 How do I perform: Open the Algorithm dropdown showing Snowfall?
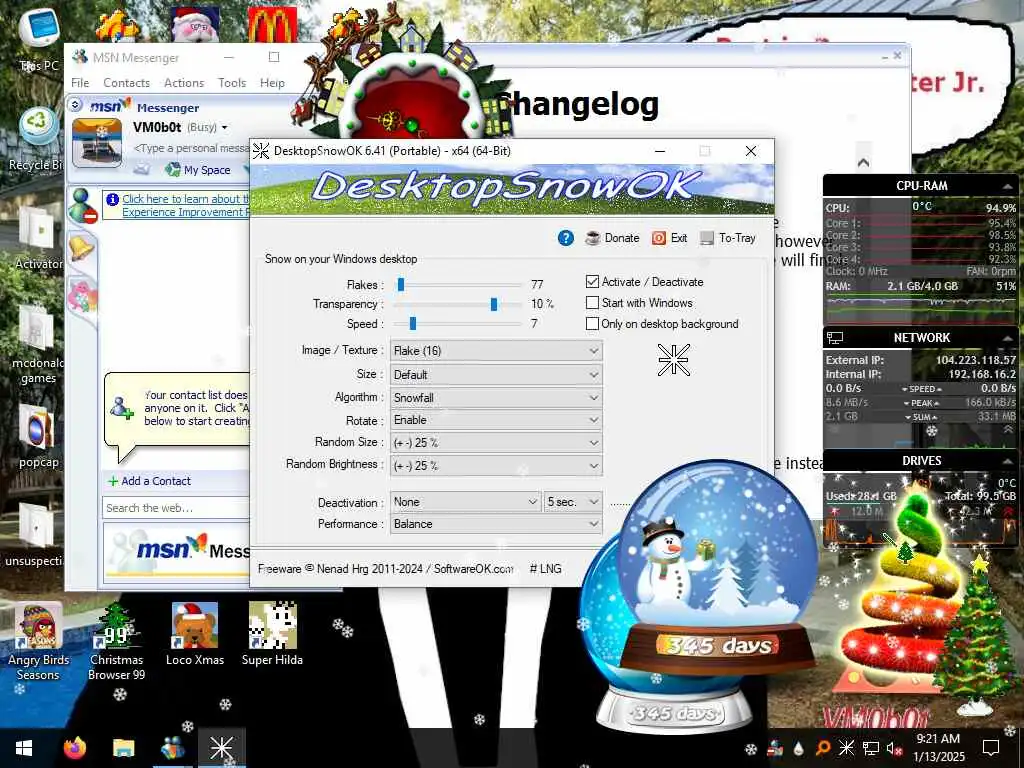(x=496, y=398)
